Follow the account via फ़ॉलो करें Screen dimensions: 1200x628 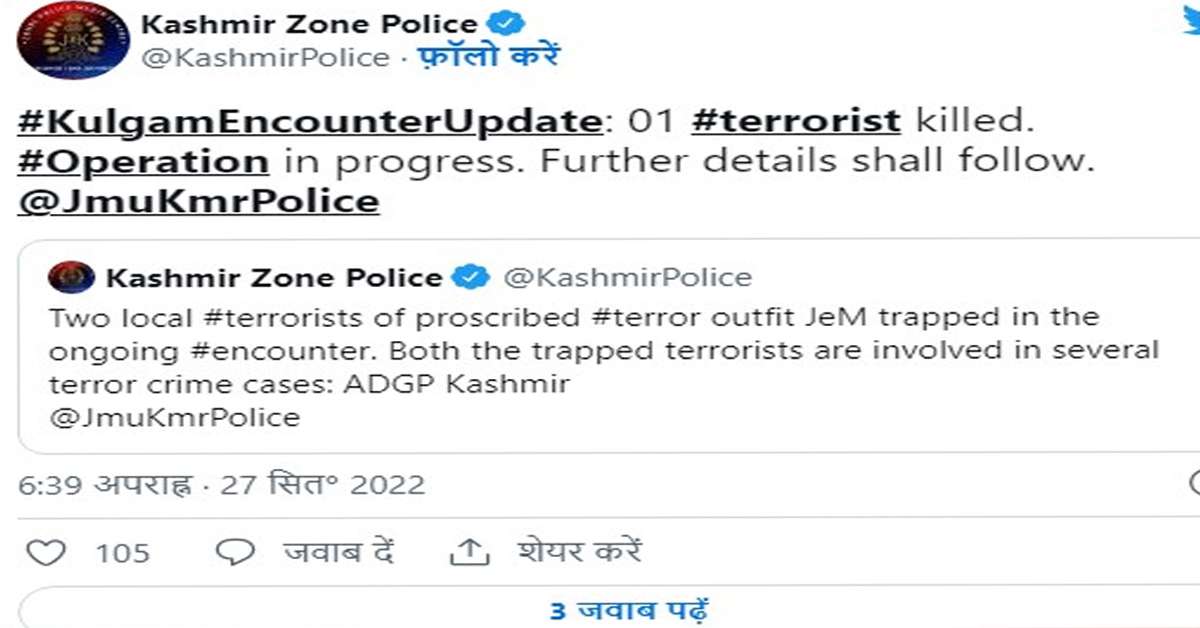click(486, 56)
